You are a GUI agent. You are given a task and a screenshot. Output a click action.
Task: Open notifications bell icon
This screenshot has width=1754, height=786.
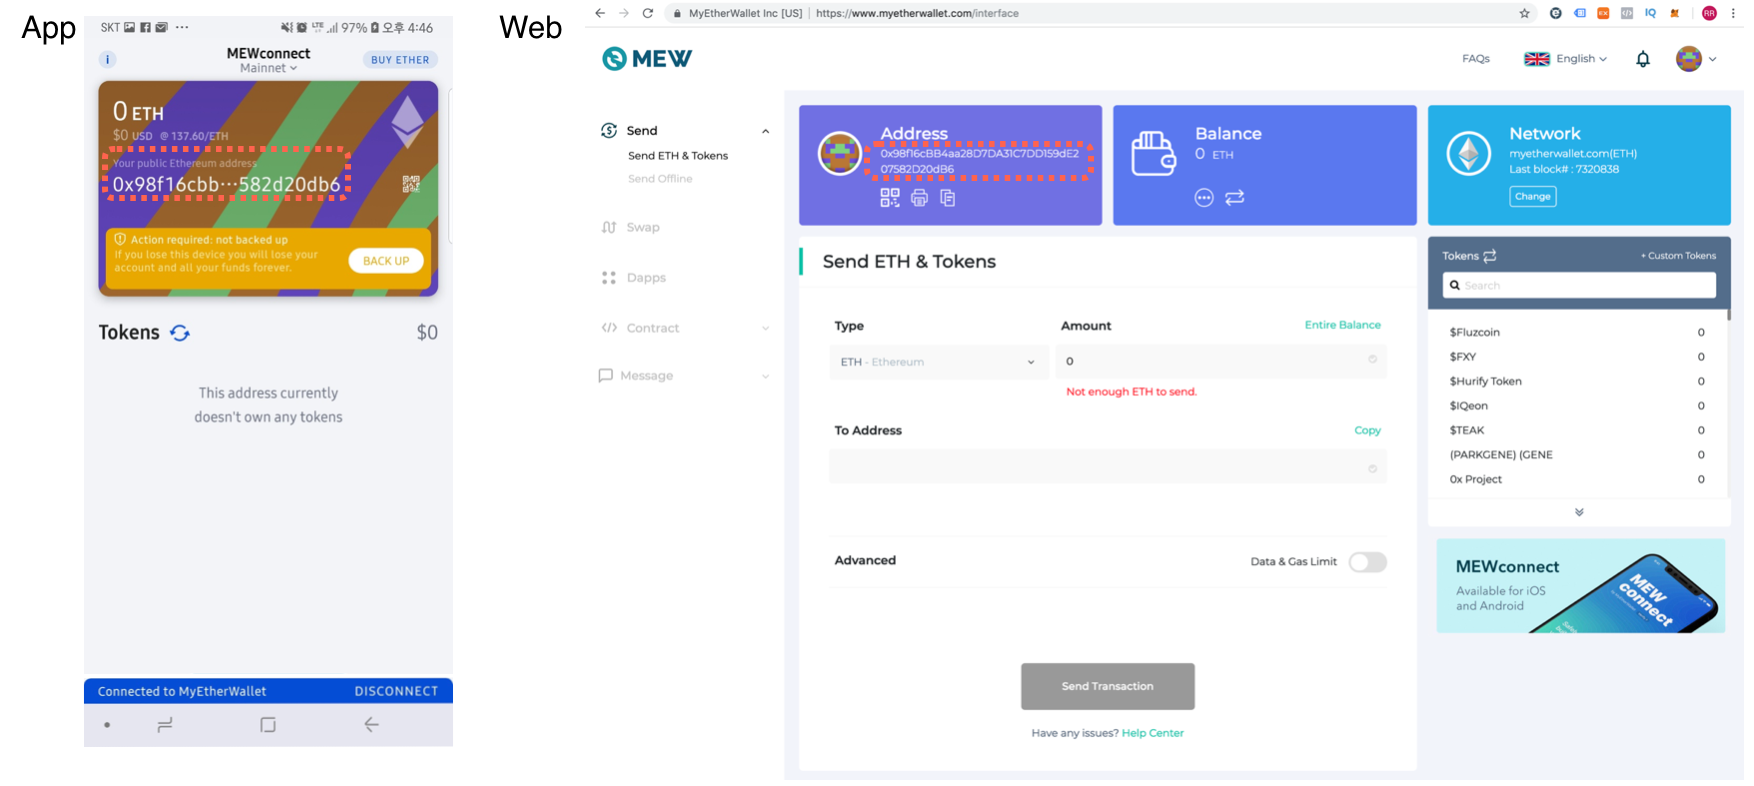(1643, 59)
